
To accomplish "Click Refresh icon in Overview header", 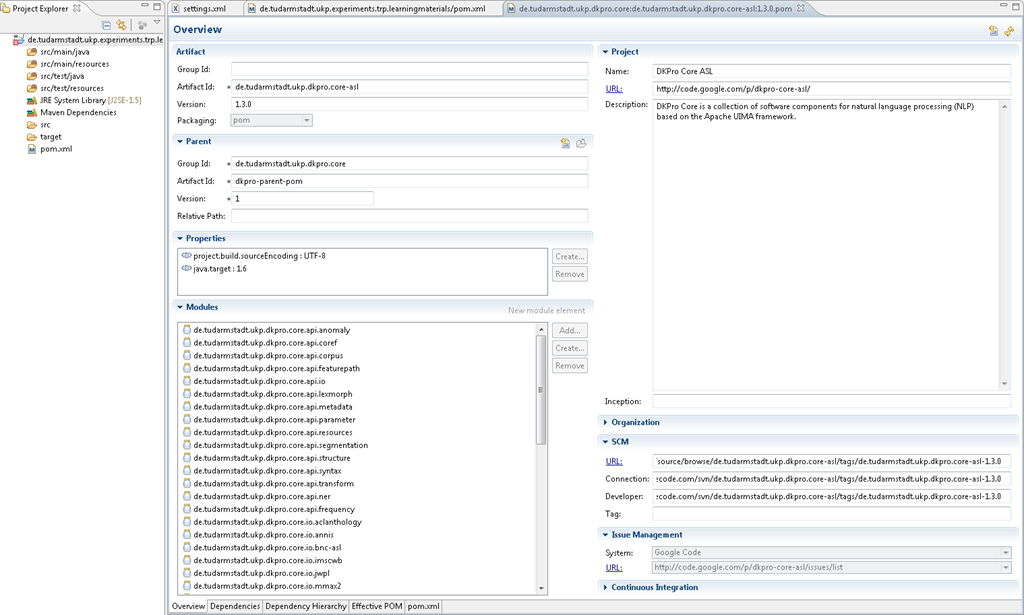I will (1009, 31).
